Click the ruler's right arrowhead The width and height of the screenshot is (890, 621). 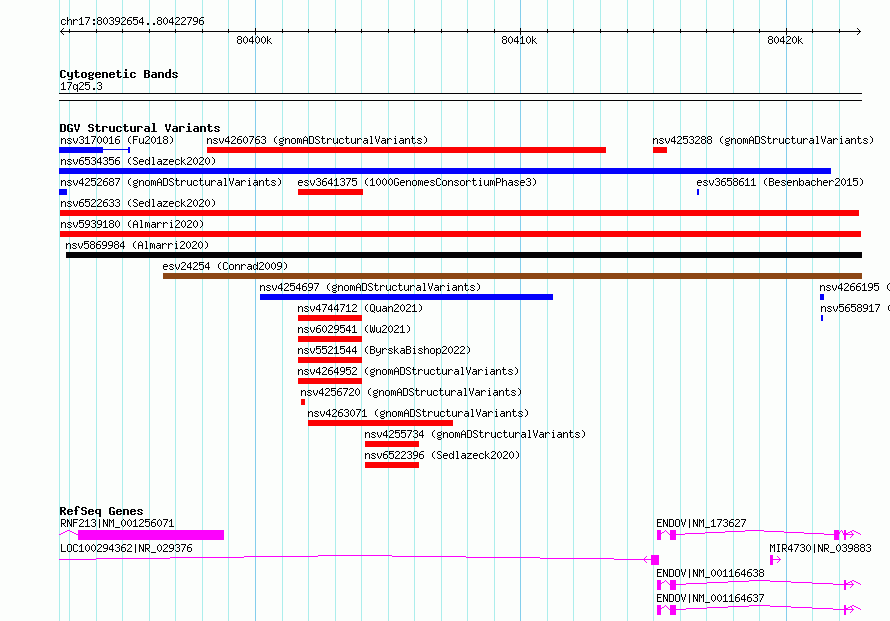pos(858,31)
